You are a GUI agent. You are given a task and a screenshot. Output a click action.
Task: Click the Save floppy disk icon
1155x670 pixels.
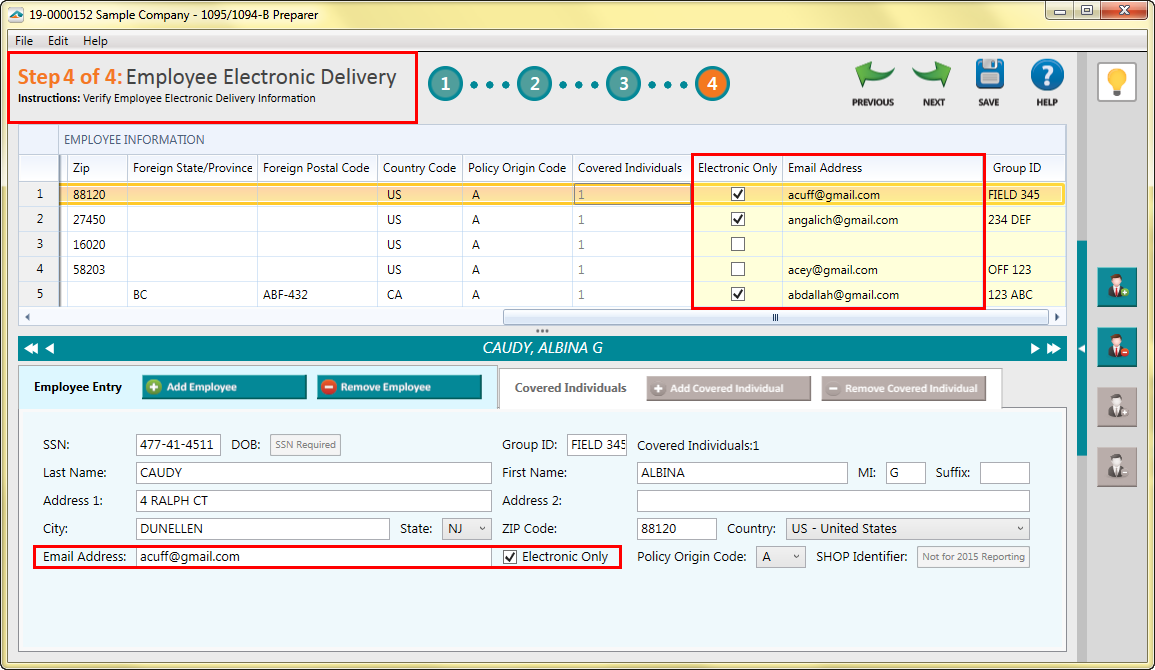989,76
